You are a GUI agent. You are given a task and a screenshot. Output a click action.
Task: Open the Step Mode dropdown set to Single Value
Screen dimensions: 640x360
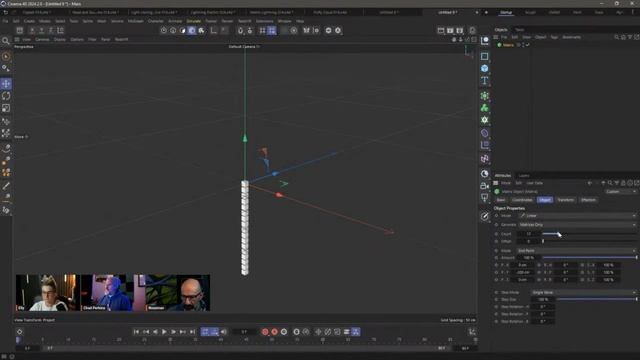[584, 292]
